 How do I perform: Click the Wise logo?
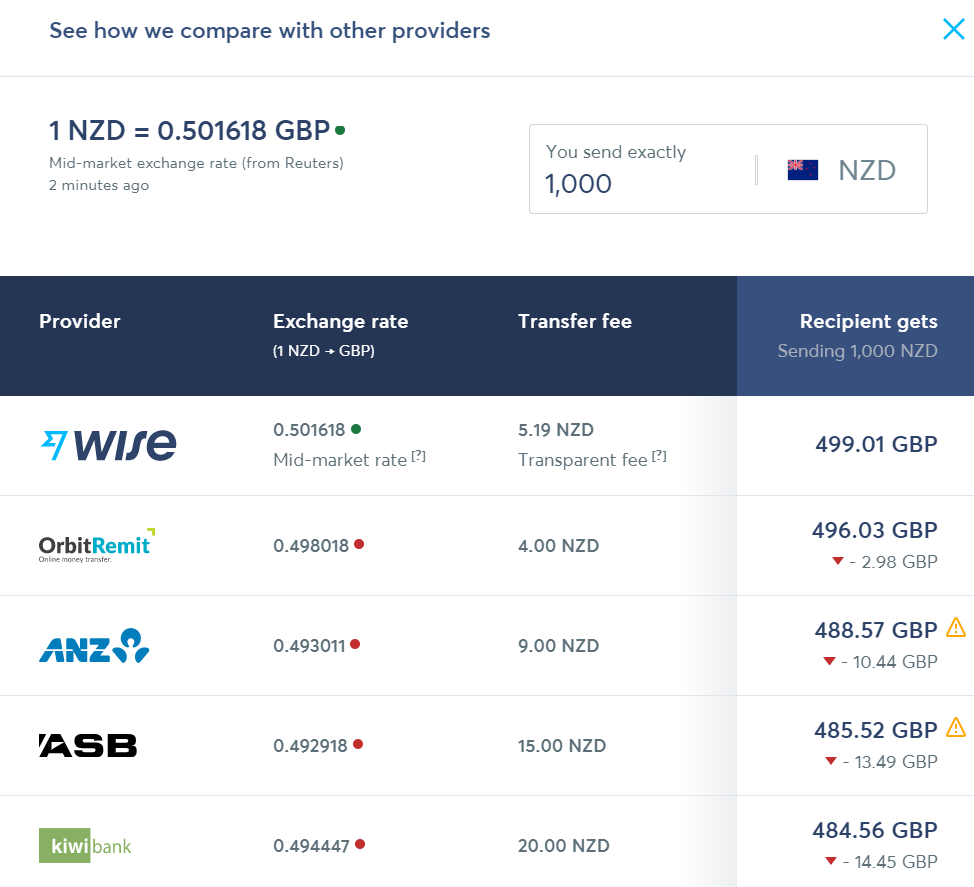pos(108,445)
